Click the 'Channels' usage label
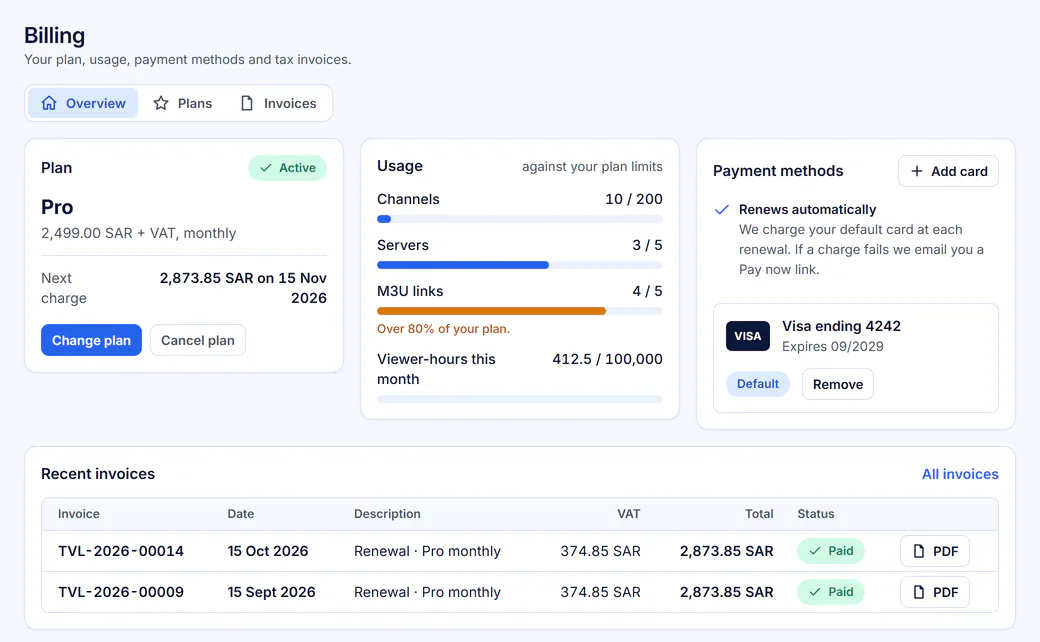This screenshot has width=1040, height=642. 408,199
